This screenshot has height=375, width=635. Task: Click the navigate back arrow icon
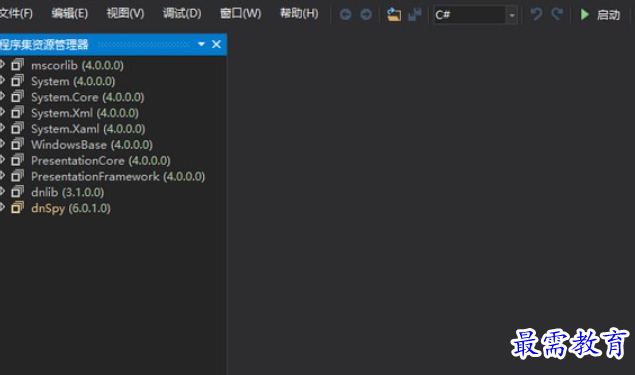[x=345, y=15]
